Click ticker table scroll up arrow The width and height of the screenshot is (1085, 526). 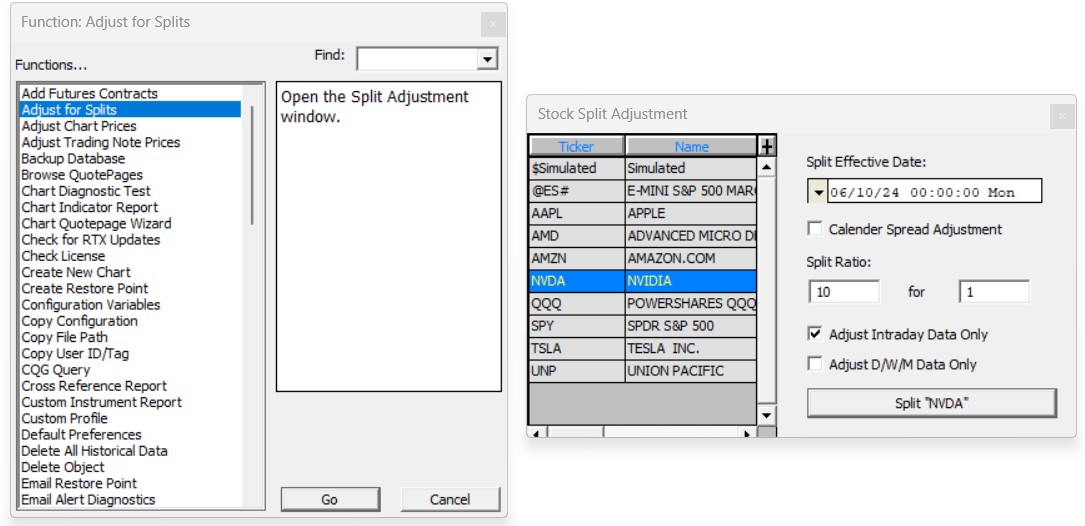pyautogui.click(x=767, y=168)
